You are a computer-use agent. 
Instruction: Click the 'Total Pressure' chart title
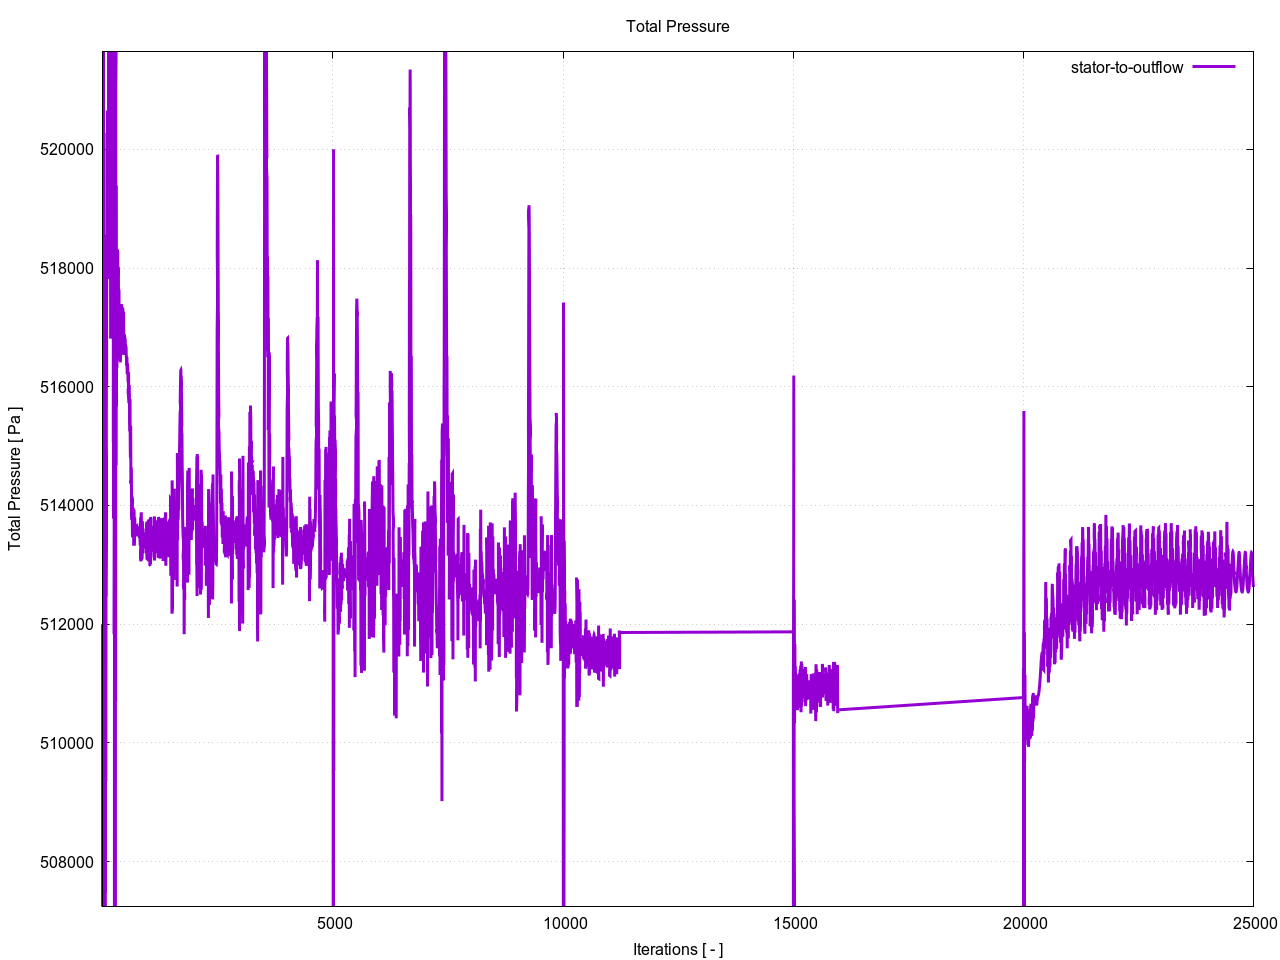point(677,27)
